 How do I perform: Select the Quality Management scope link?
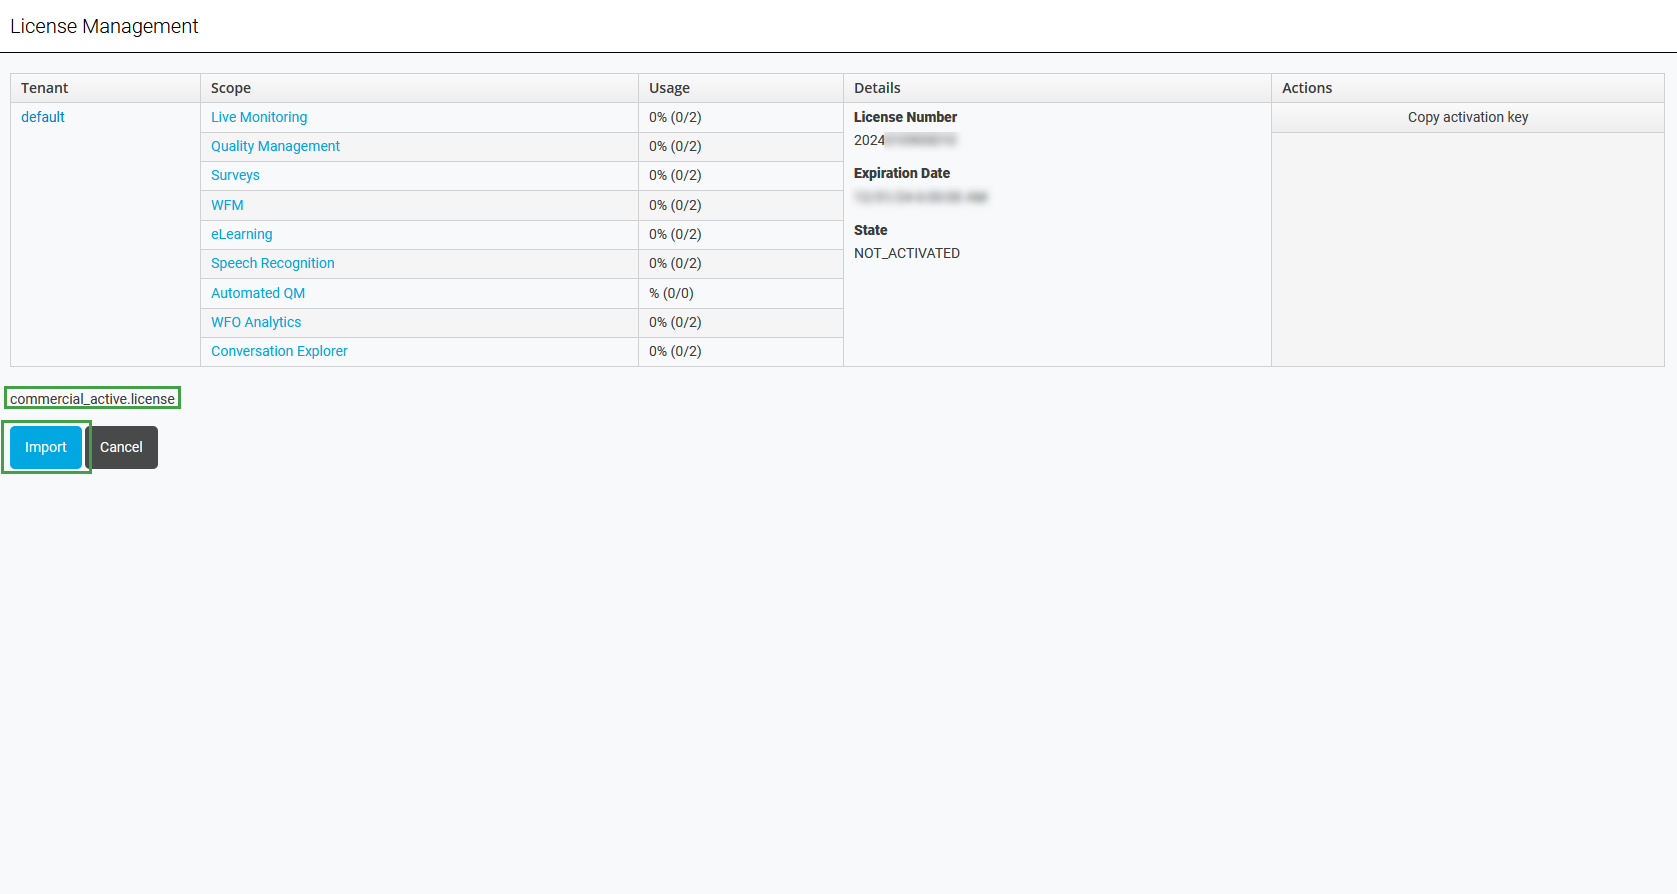click(275, 146)
